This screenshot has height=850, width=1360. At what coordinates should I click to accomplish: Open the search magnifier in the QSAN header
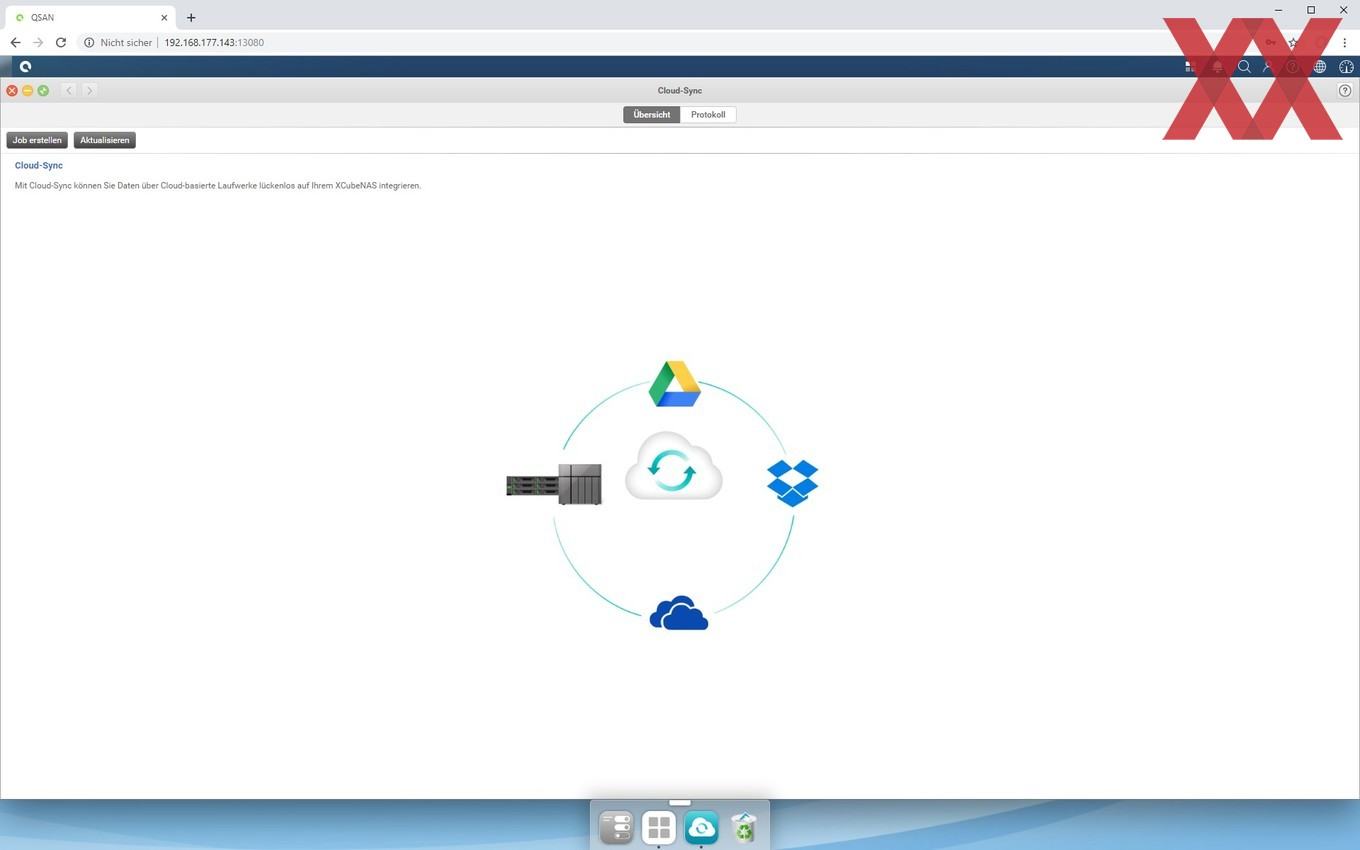[x=1244, y=67]
